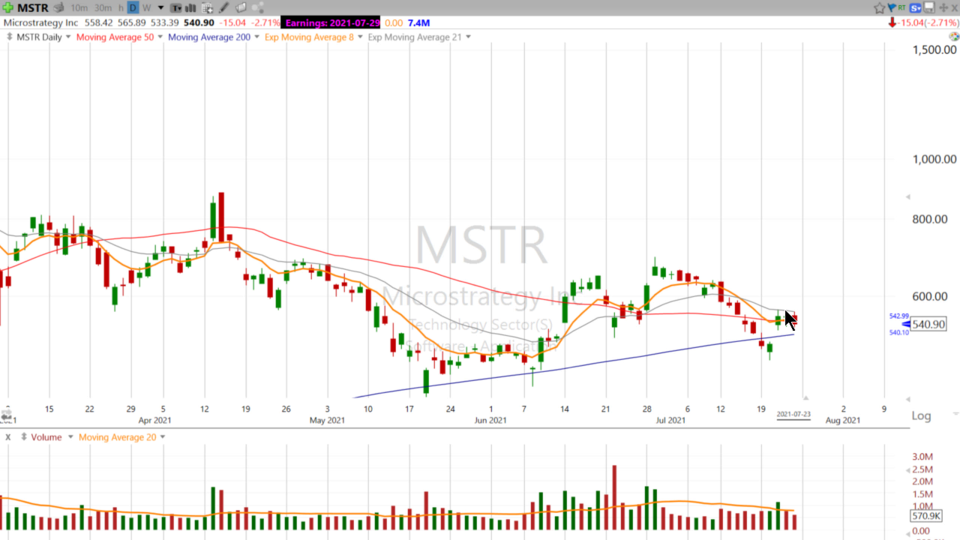960x540 pixels.
Task: Click the pencil drawing tools icon
Action: 225,8
